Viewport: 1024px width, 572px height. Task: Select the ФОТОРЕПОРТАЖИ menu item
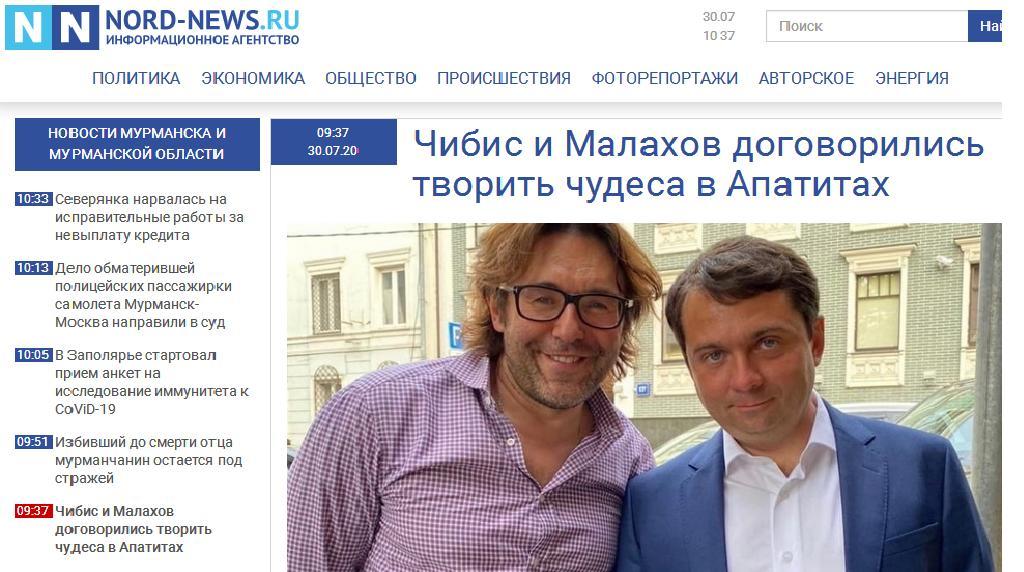pos(665,78)
